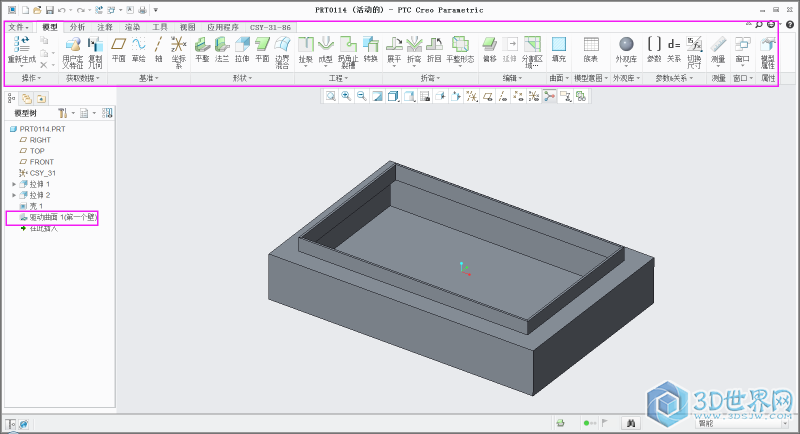
Task: Click the 切换尺寸 icon
Action: coord(694,45)
